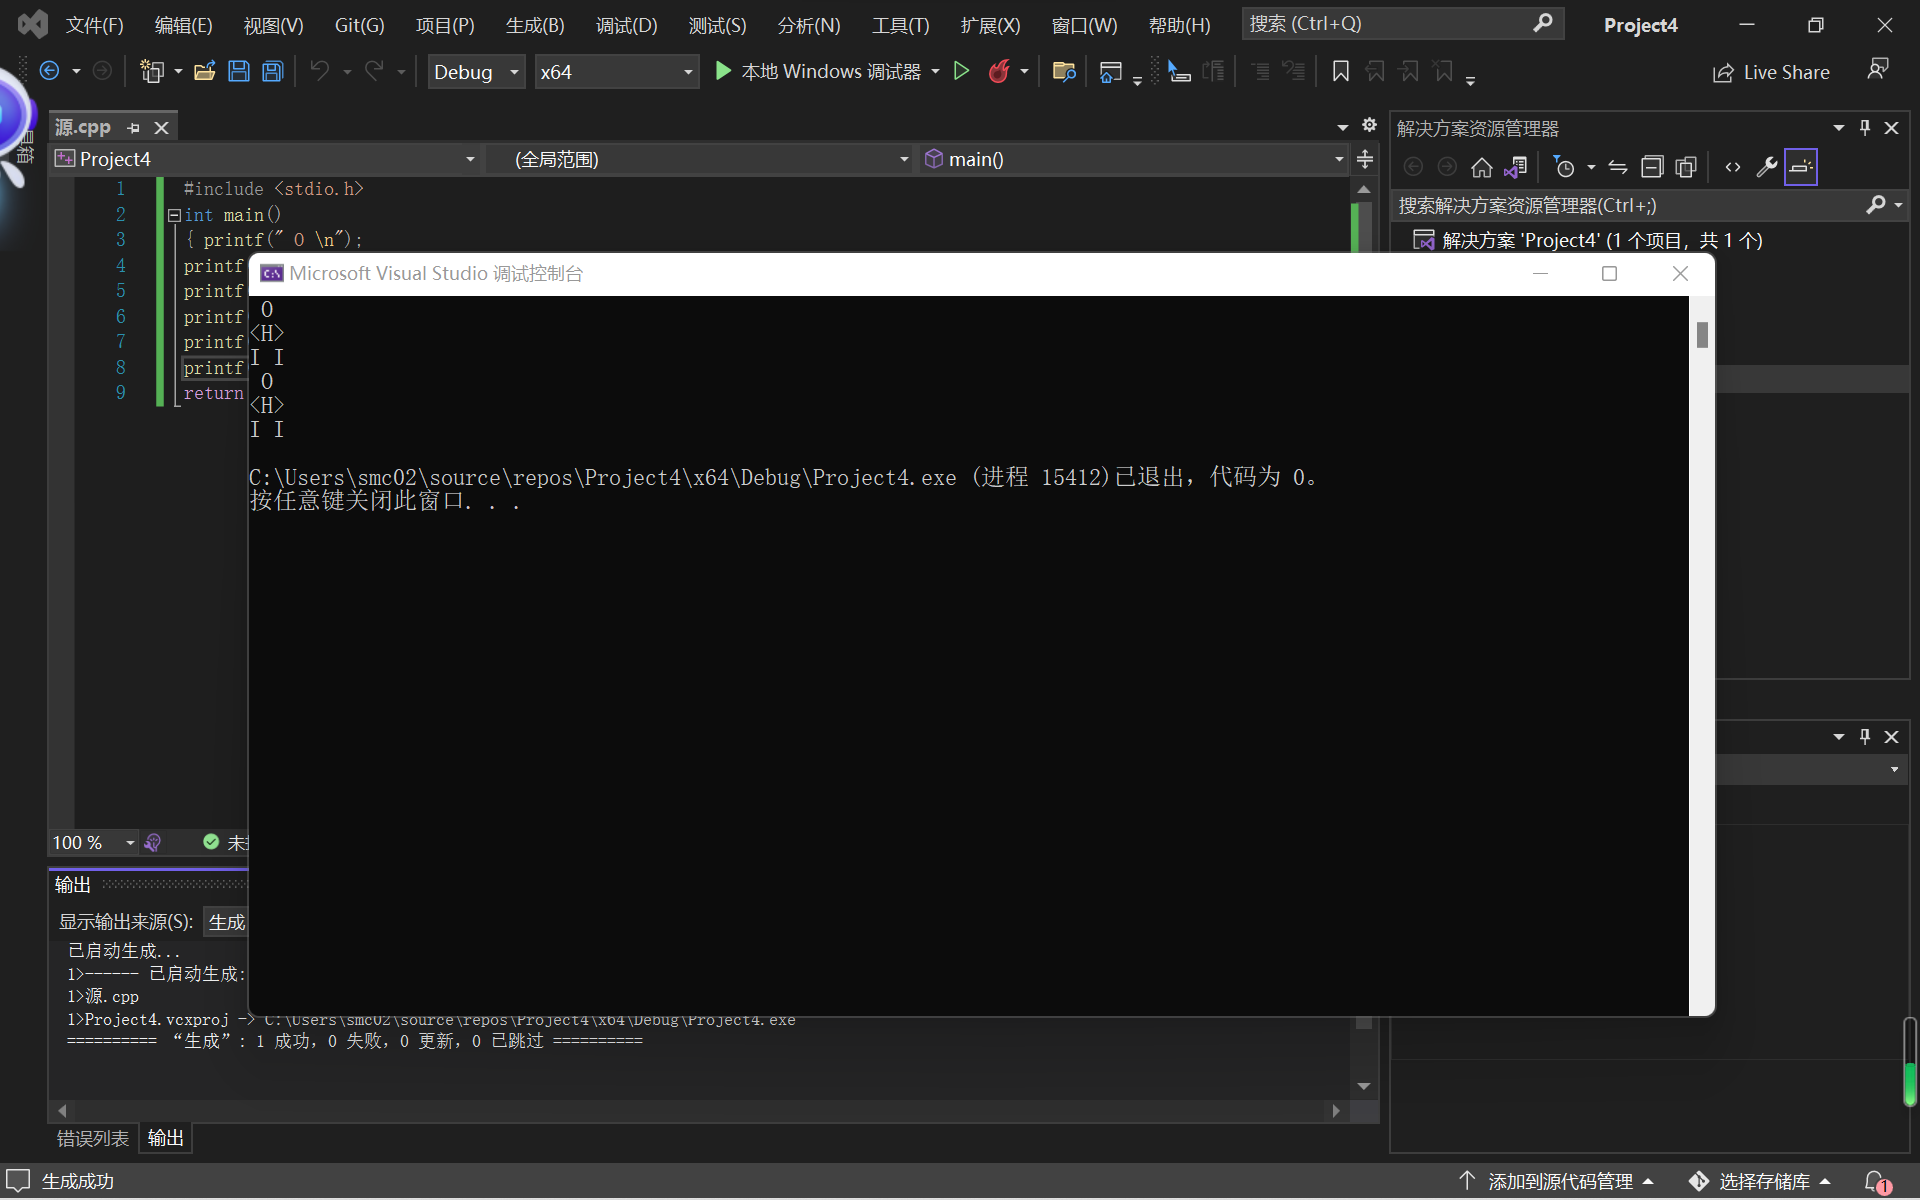Toggle pin on 源.cpp tab
The image size is (1920, 1200).
tap(134, 128)
